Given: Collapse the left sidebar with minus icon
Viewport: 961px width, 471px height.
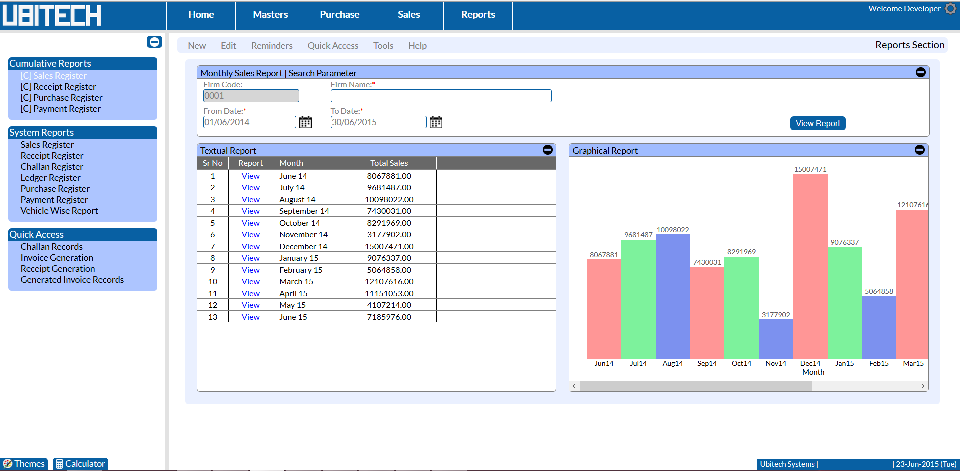Looking at the screenshot, I should [153, 42].
